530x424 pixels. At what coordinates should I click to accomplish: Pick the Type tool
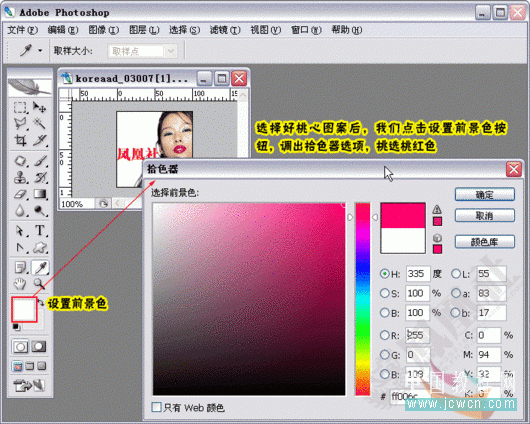[40, 231]
